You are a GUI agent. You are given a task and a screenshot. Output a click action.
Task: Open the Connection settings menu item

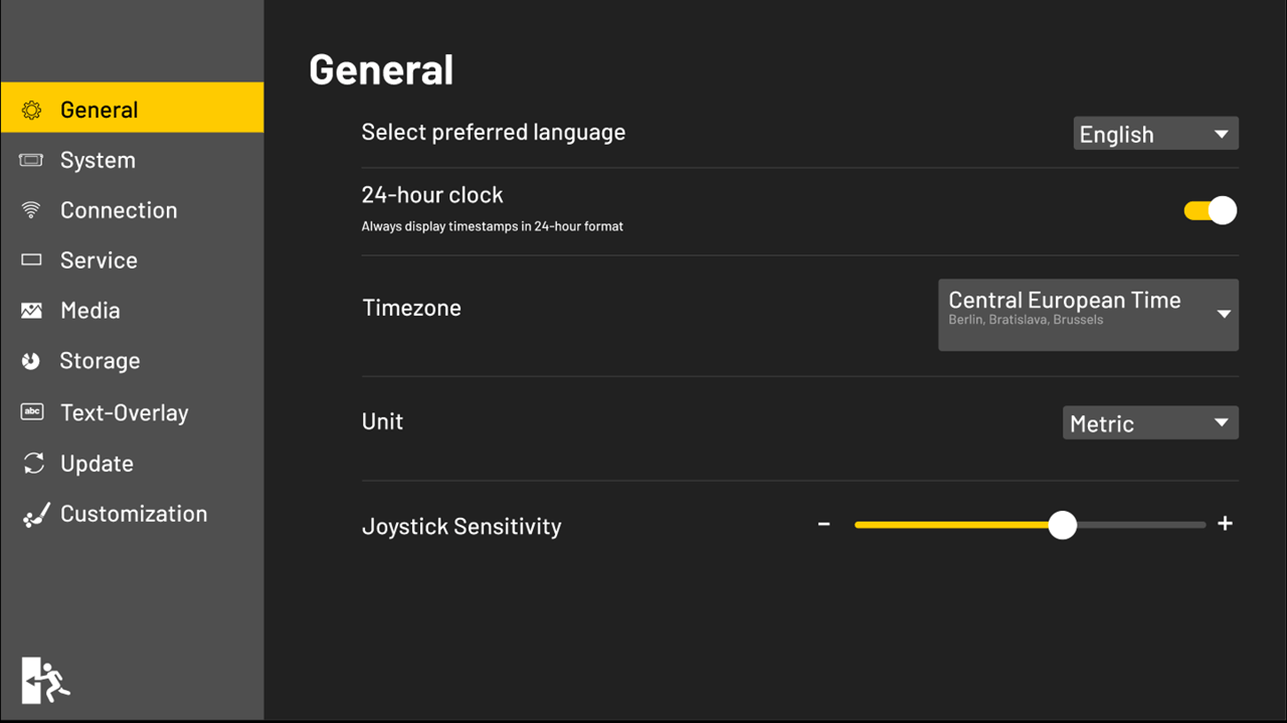tap(118, 210)
